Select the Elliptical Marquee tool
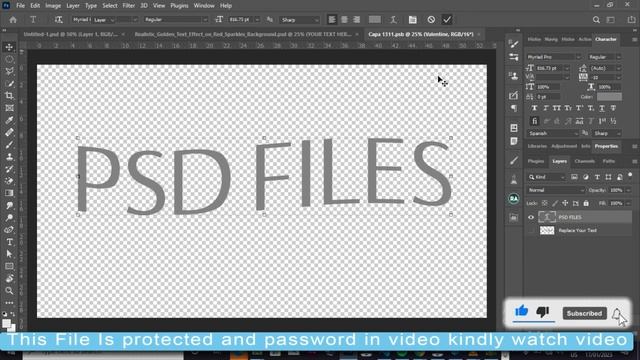This screenshot has width=640, height=360. click(9, 60)
